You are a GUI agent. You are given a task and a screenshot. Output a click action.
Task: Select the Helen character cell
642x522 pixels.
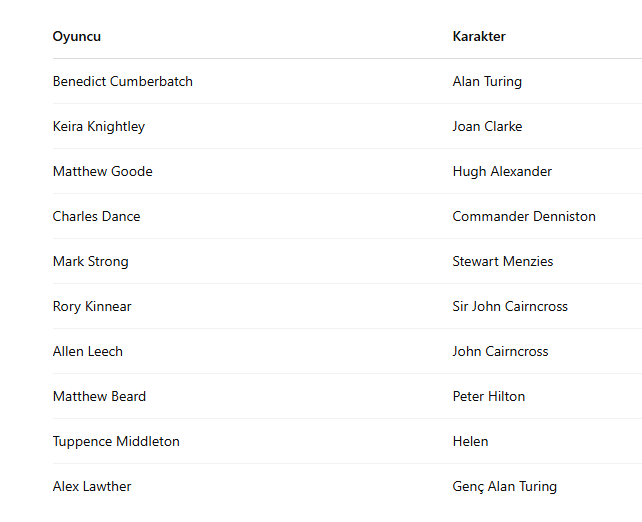point(471,442)
